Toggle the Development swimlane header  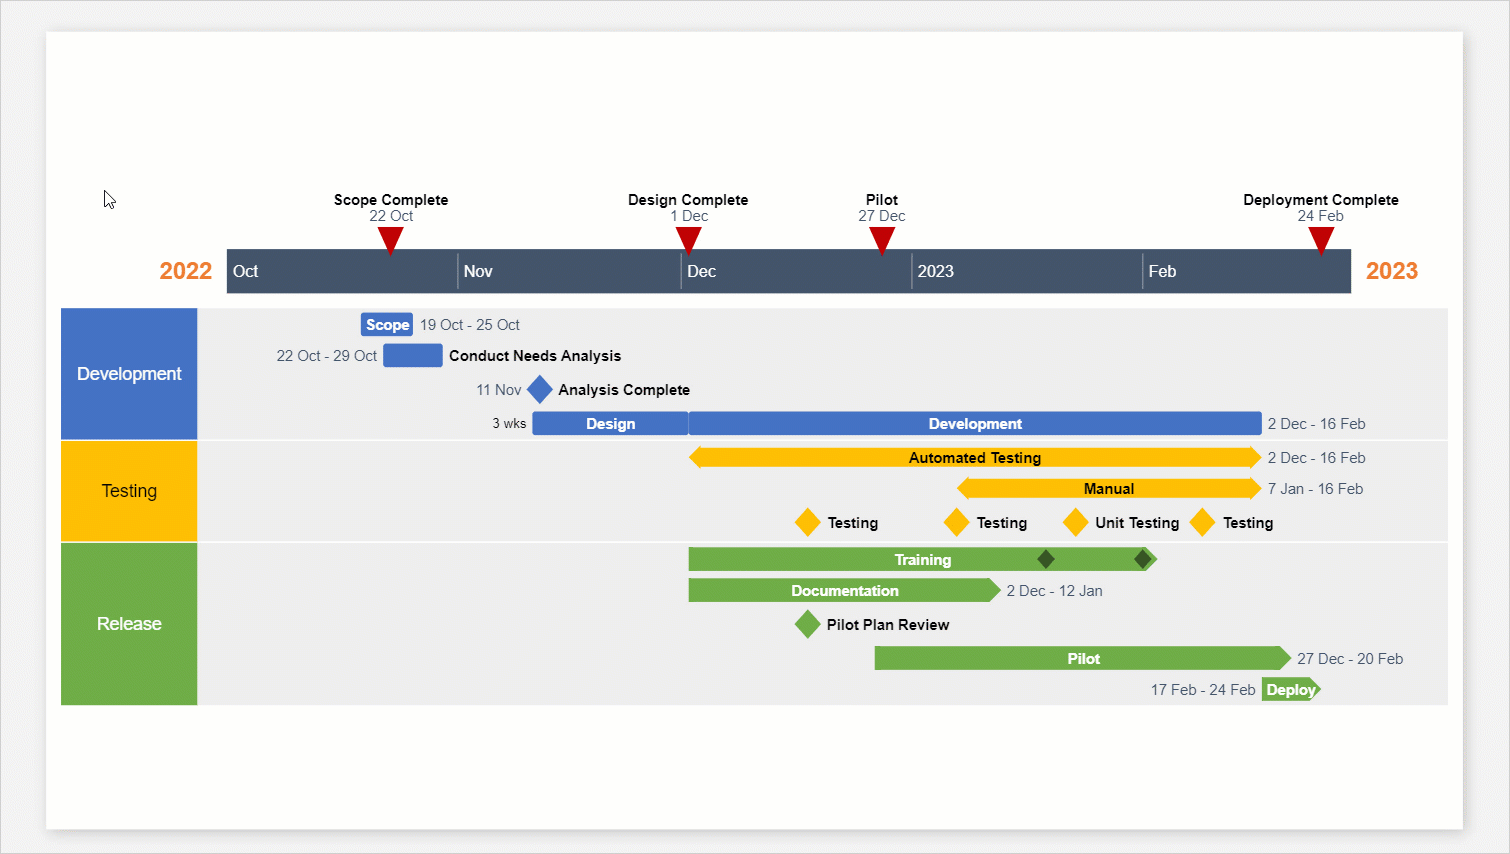pos(129,373)
